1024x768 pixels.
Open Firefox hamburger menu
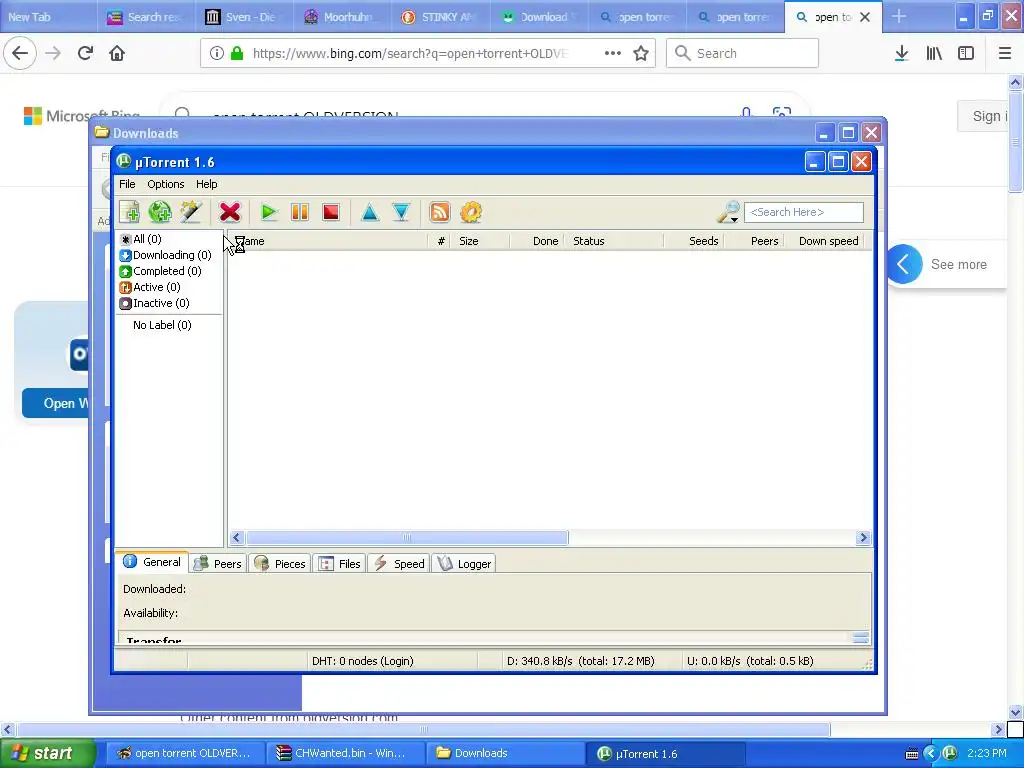tap(1005, 53)
